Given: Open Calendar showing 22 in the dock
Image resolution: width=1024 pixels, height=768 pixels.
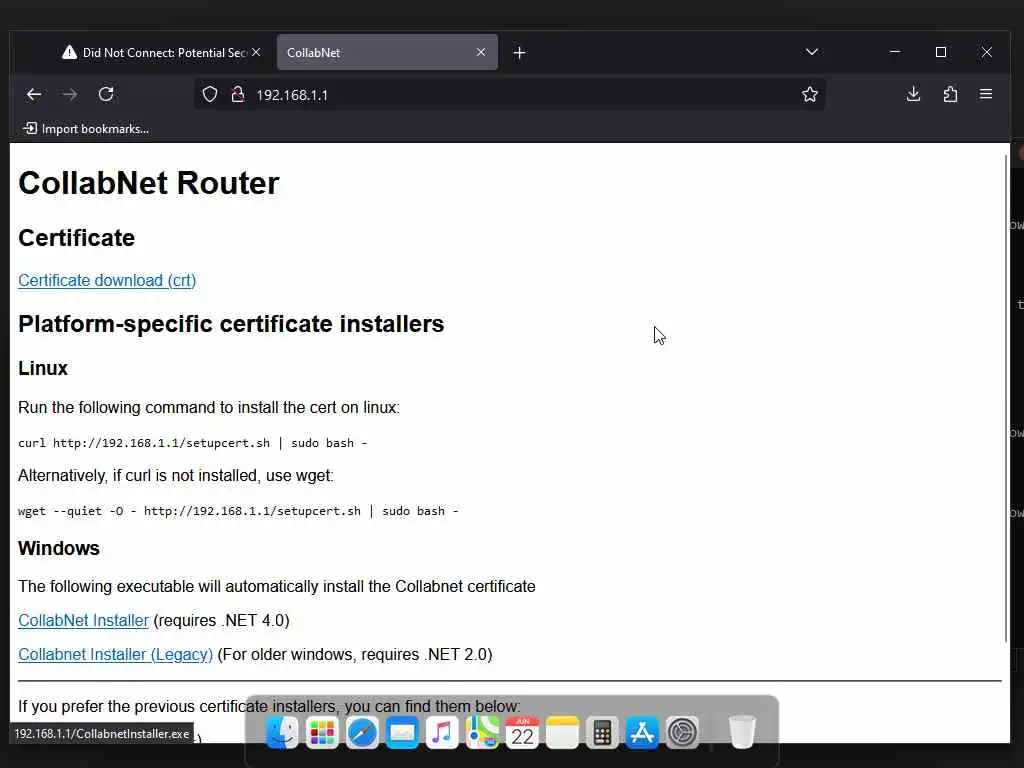Looking at the screenshot, I should 522,732.
